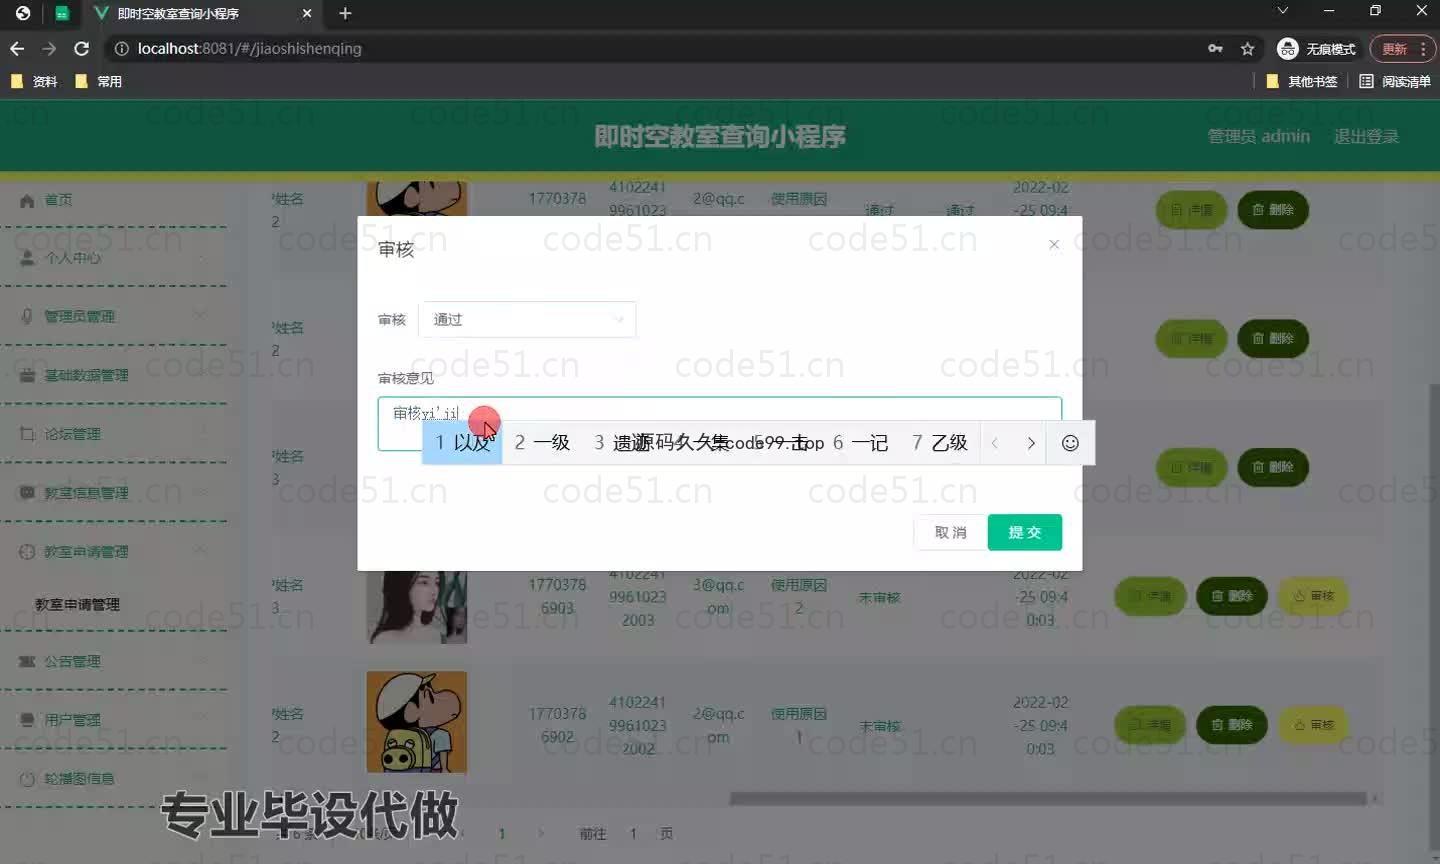This screenshot has width=1440, height=864.
Task: Open the browser three-dot menu
Action: [1423, 48]
